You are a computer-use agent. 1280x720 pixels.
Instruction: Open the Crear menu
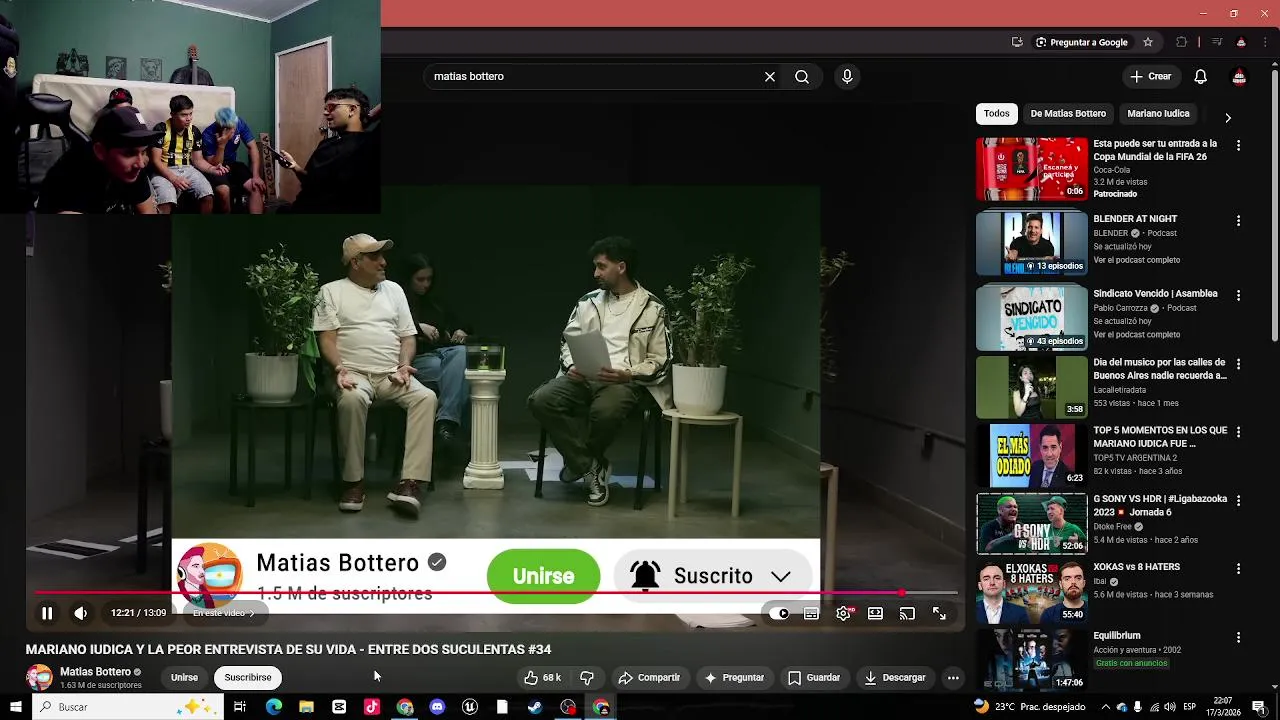click(1150, 76)
